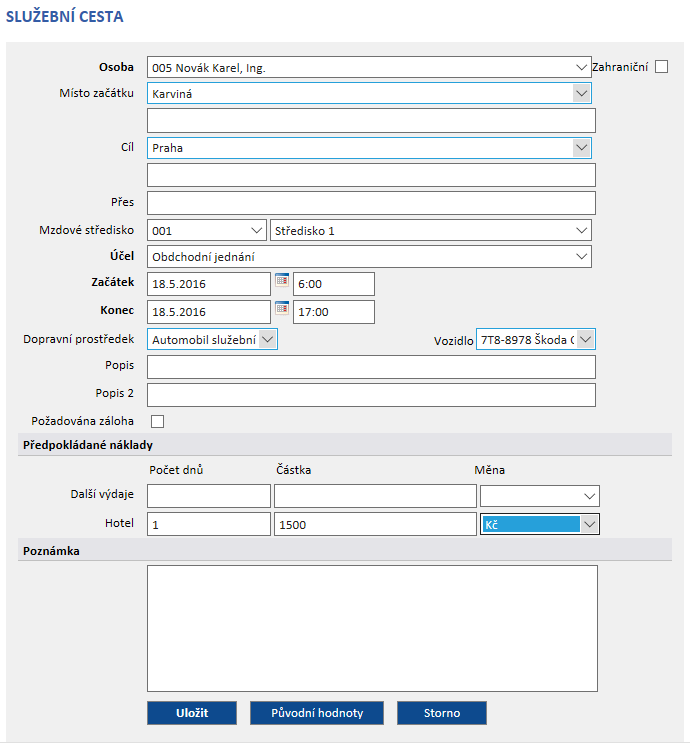Click into the Popis input field
Viewport: 690px width, 749px height.
(x=371, y=367)
